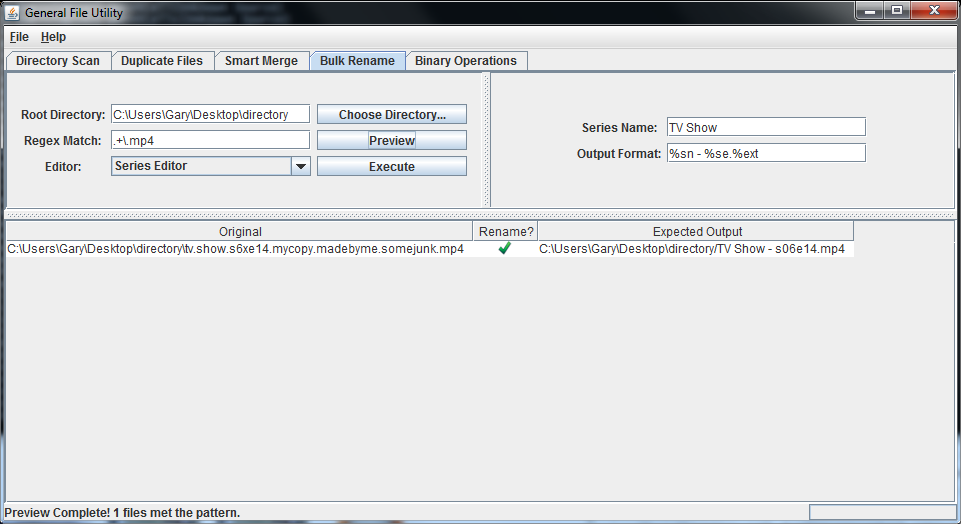Click the Expected Output column header
This screenshot has width=961, height=524.
tap(696, 231)
